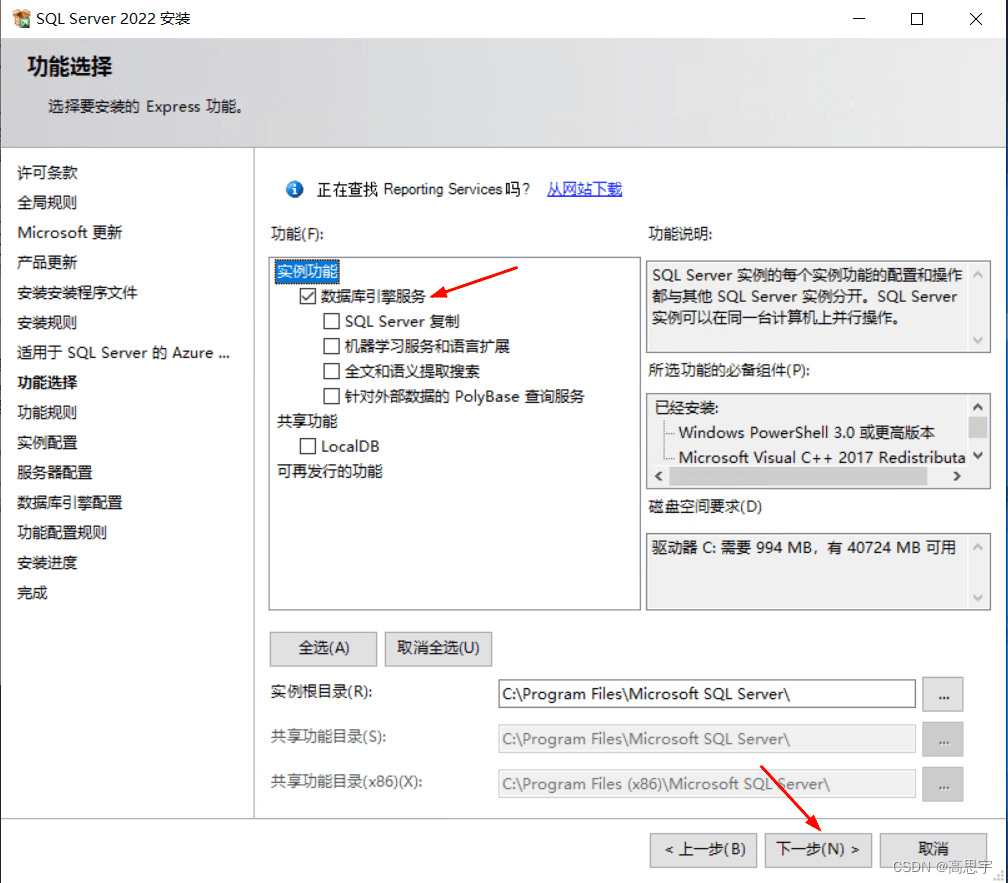The height and width of the screenshot is (883, 1008).
Task: Browse for 共享功能目录(x86) folder
Action: pos(942,785)
